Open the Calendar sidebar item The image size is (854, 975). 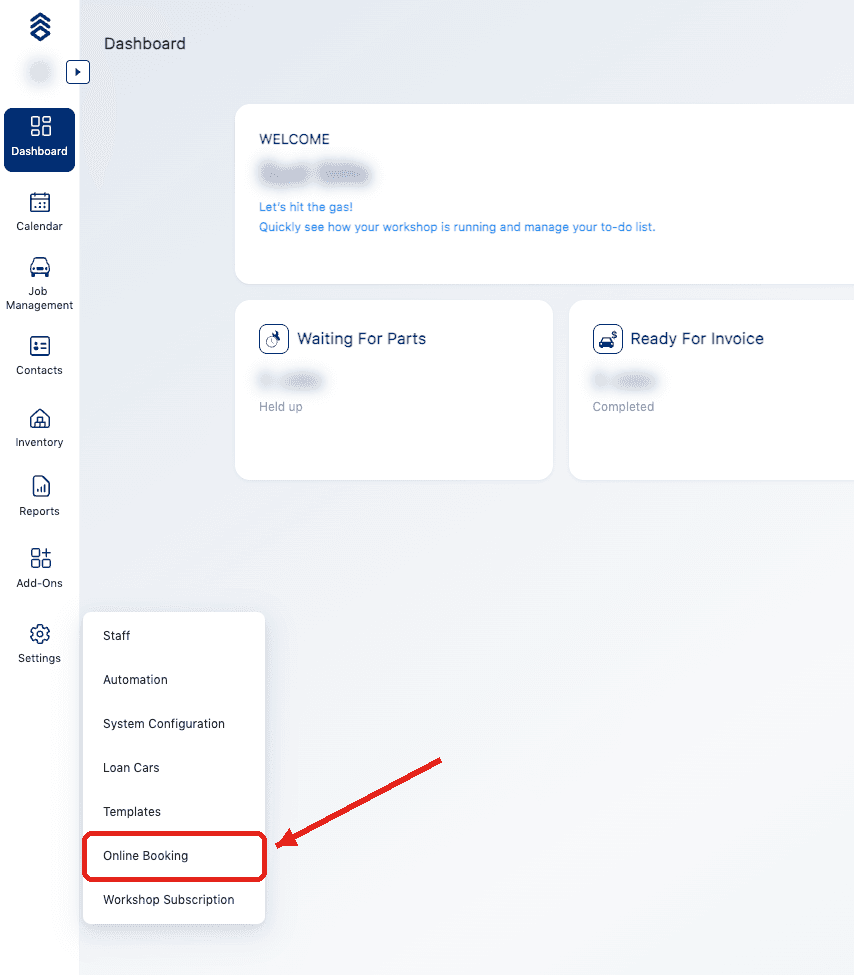39,212
